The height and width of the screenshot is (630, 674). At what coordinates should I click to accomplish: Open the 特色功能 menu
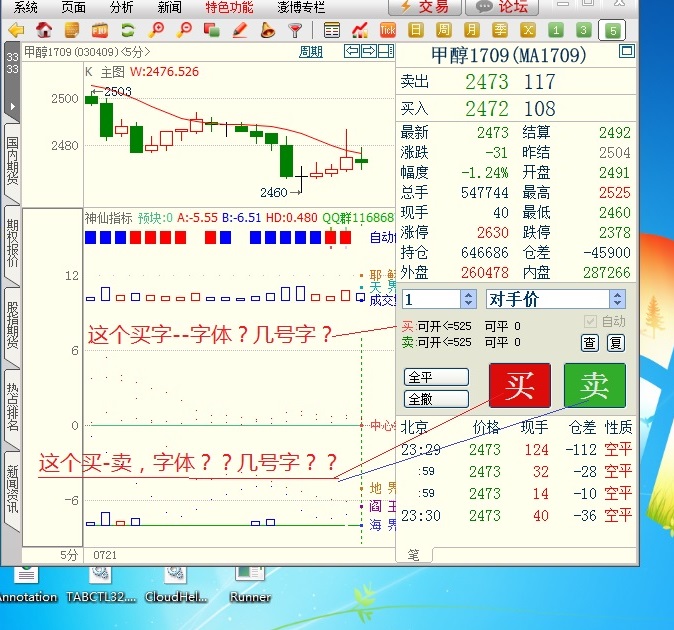229,7
